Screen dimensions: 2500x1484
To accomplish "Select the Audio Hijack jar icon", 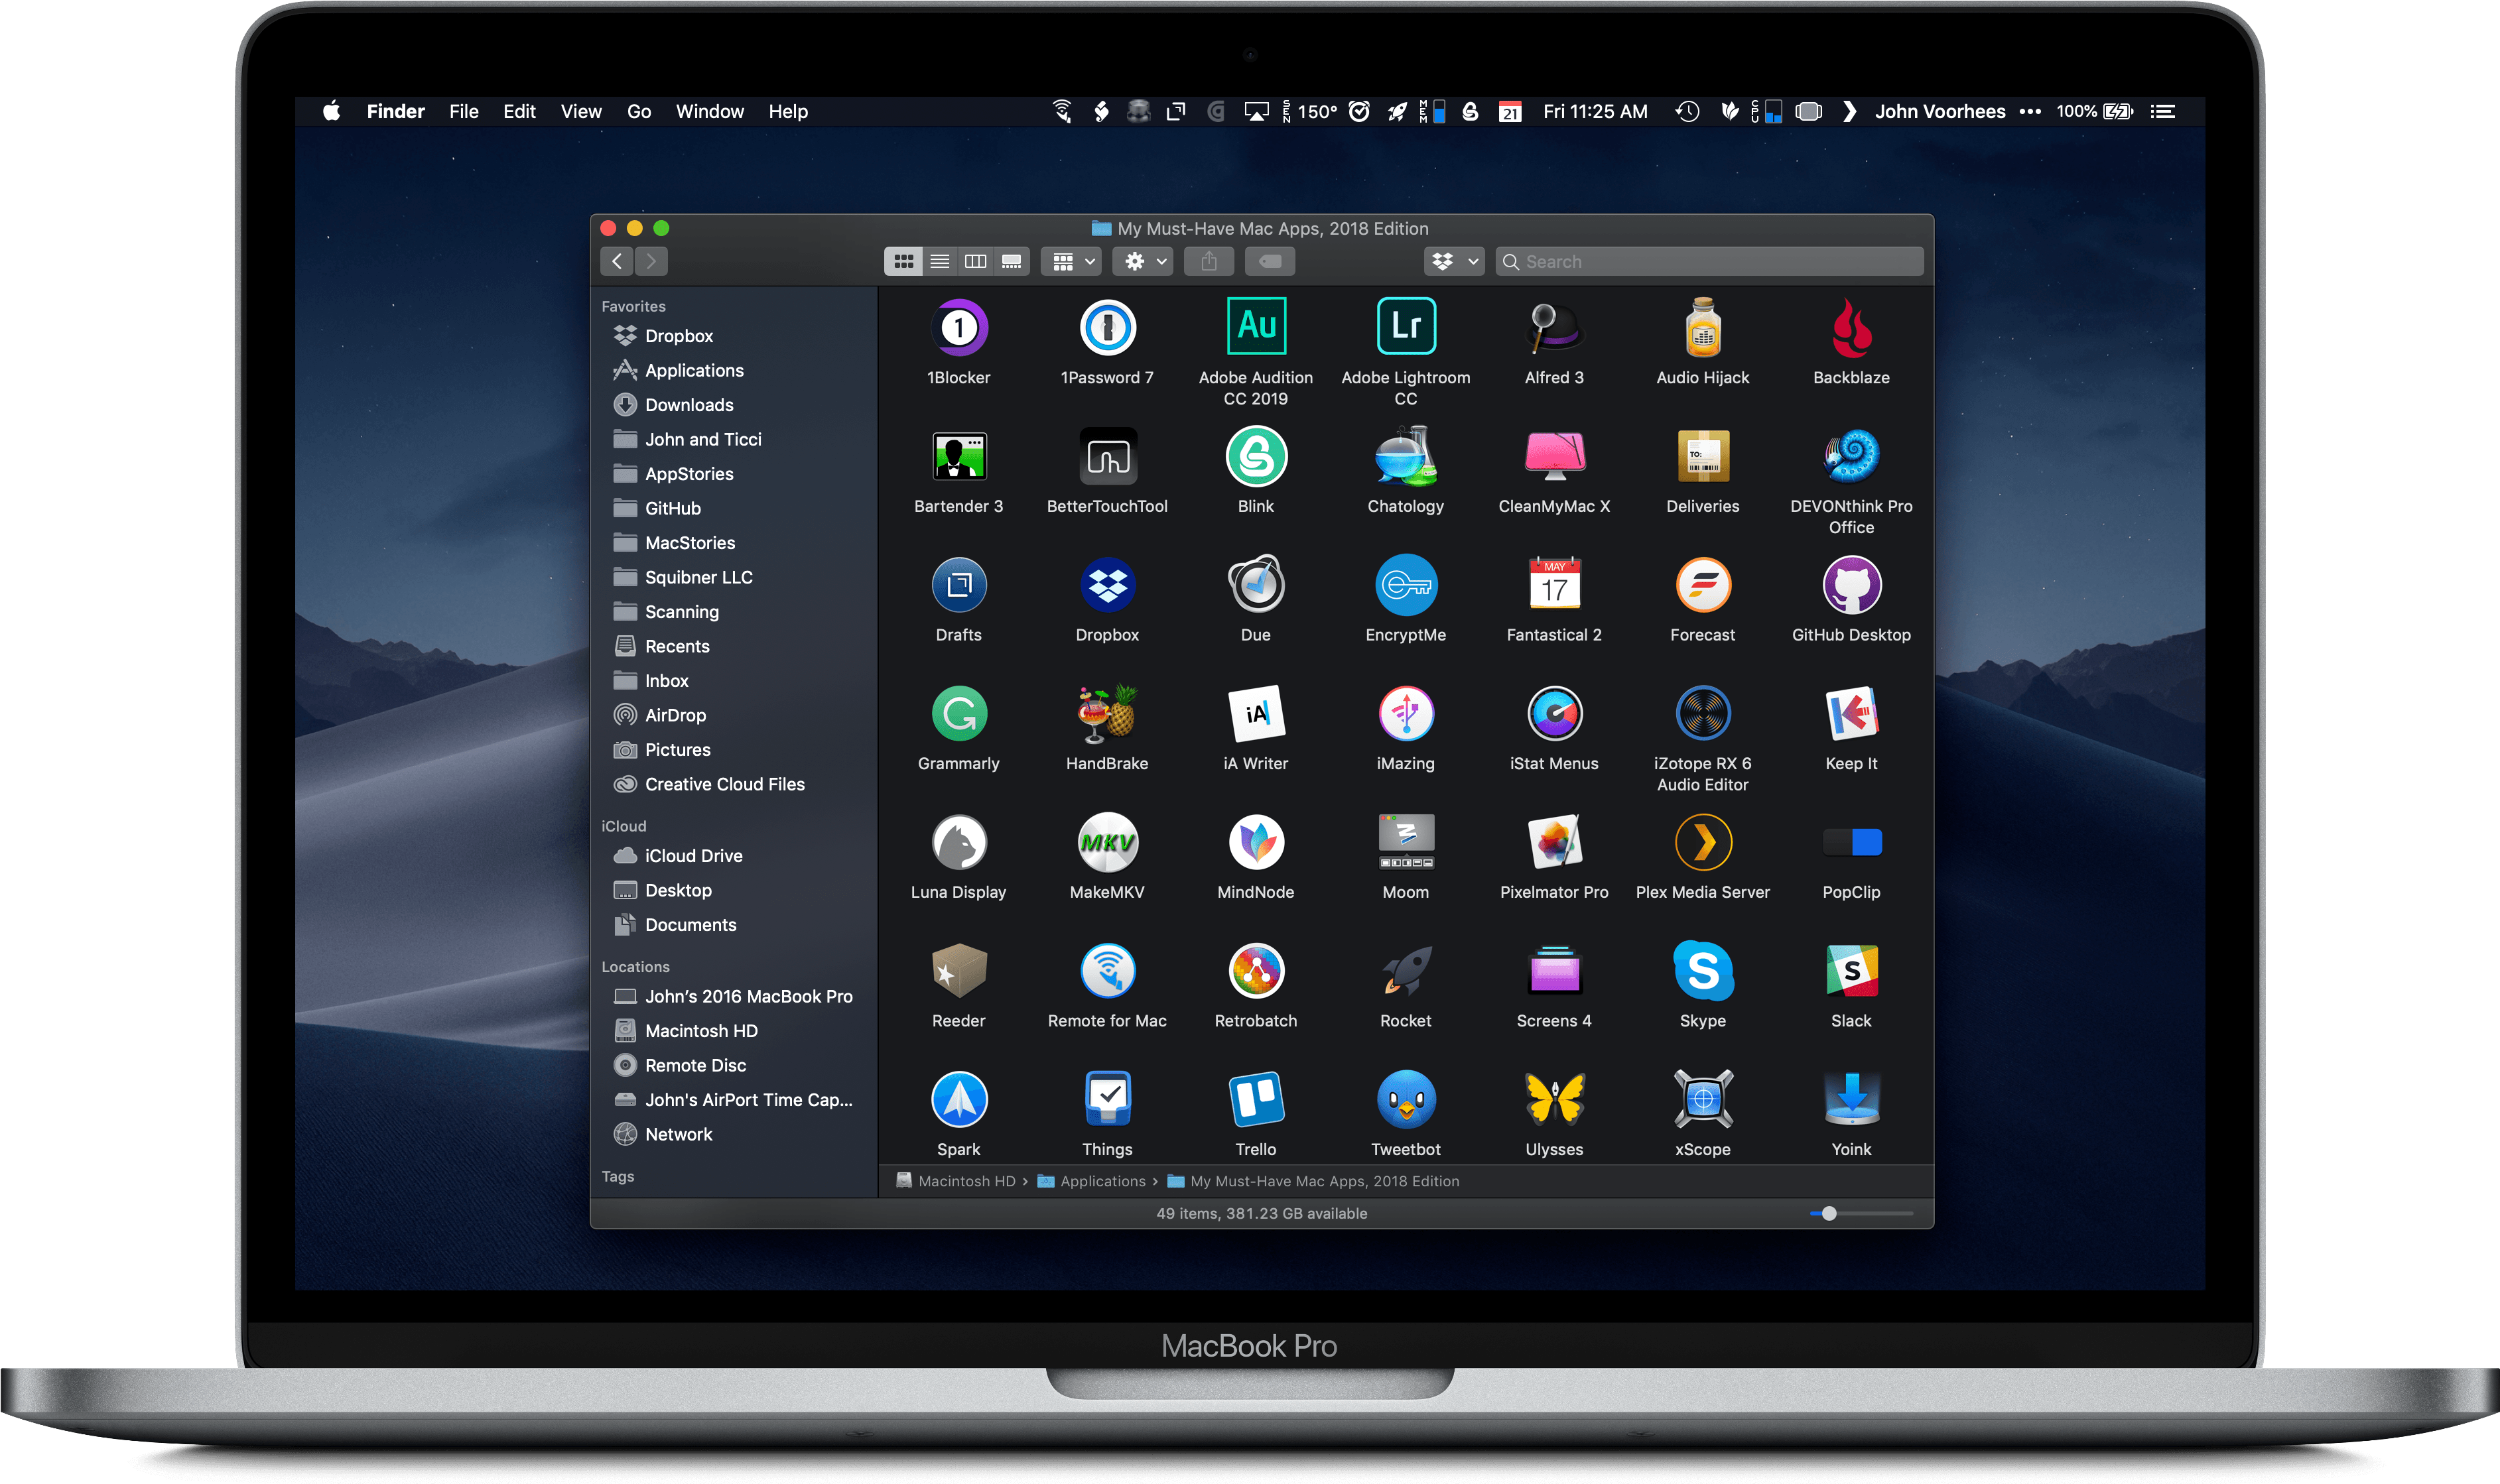I will pos(1702,327).
